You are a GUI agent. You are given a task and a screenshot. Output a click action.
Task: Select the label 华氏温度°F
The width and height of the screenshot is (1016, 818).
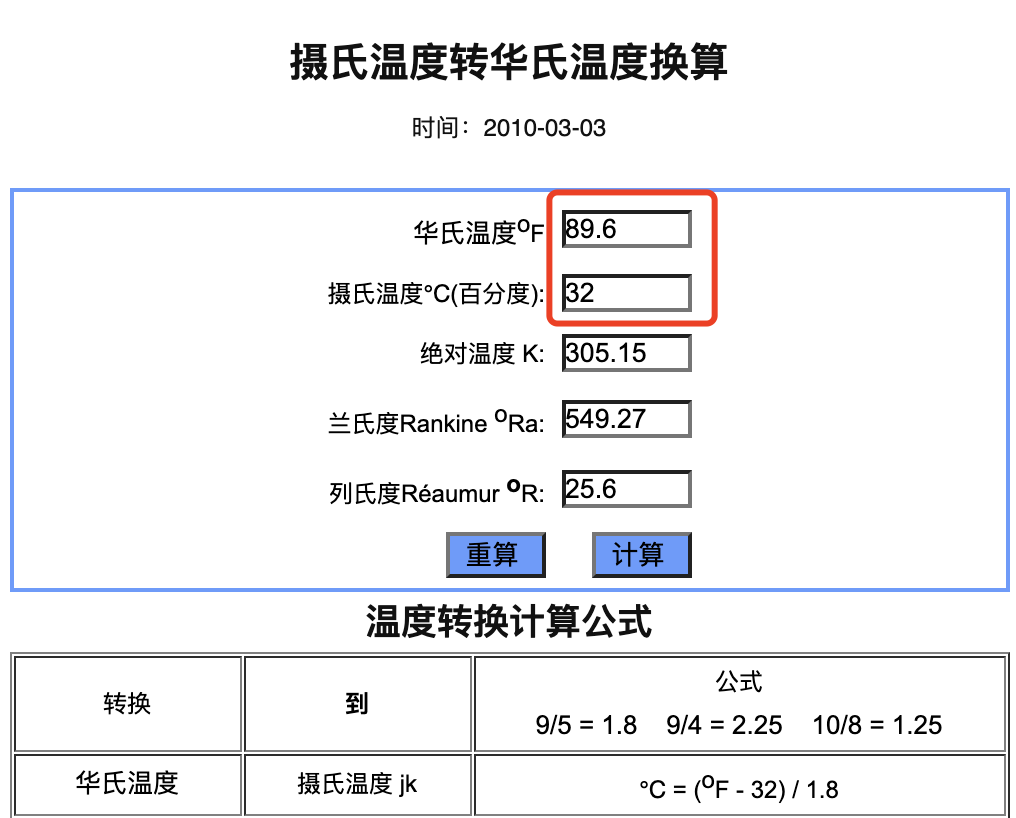[x=478, y=232]
